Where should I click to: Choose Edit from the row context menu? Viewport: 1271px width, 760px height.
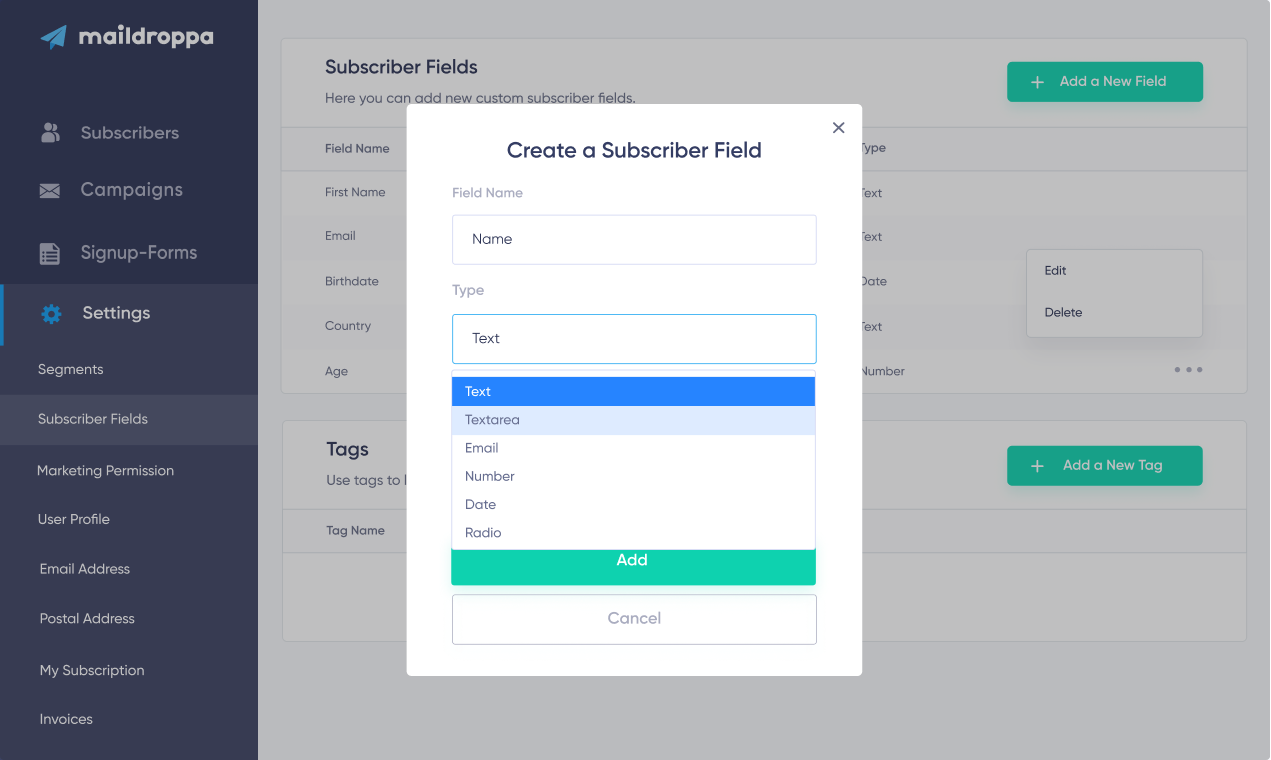(x=1056, y=271)
